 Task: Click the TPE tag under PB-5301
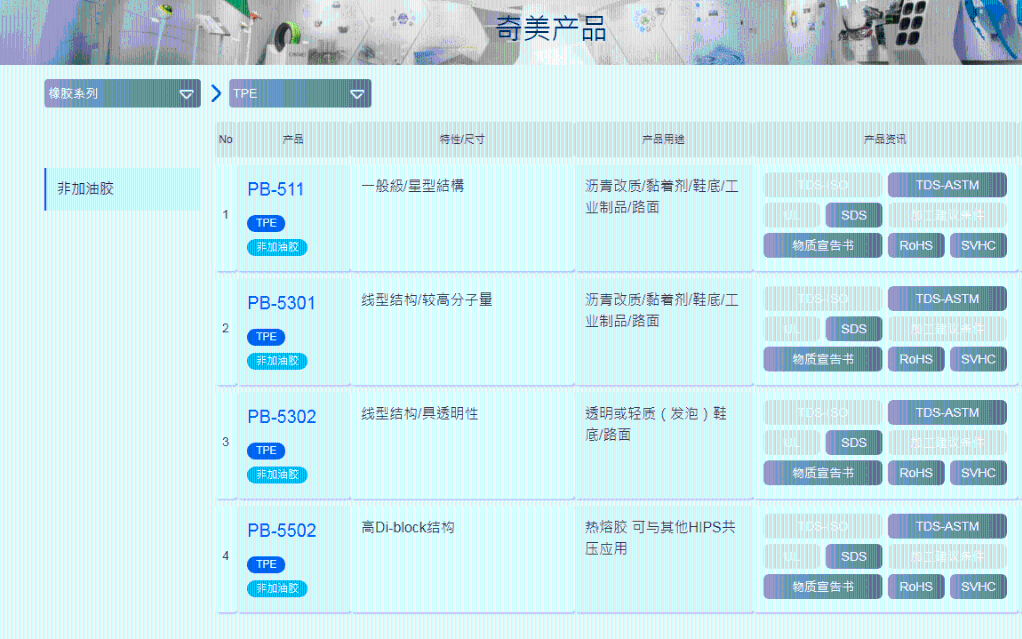266,337
